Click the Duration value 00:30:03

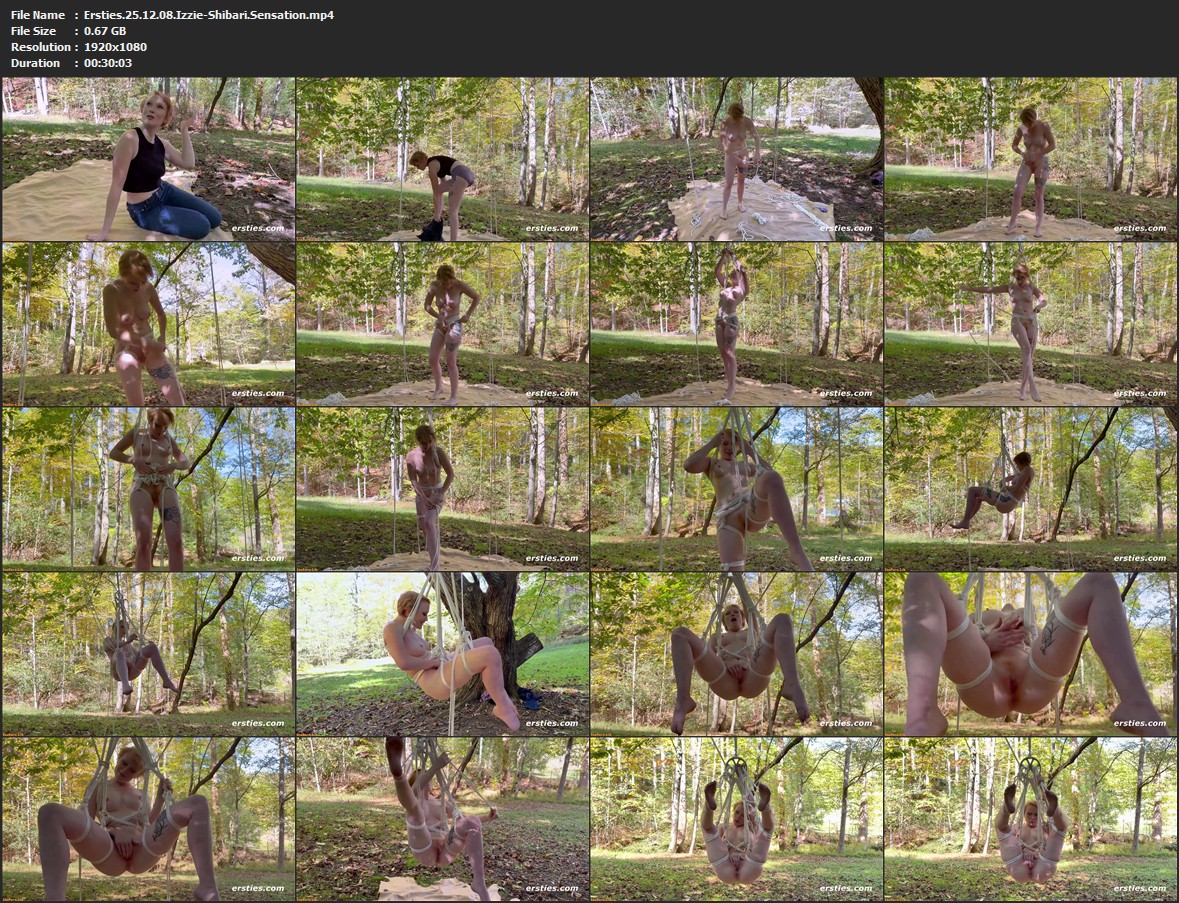point(107,63)
